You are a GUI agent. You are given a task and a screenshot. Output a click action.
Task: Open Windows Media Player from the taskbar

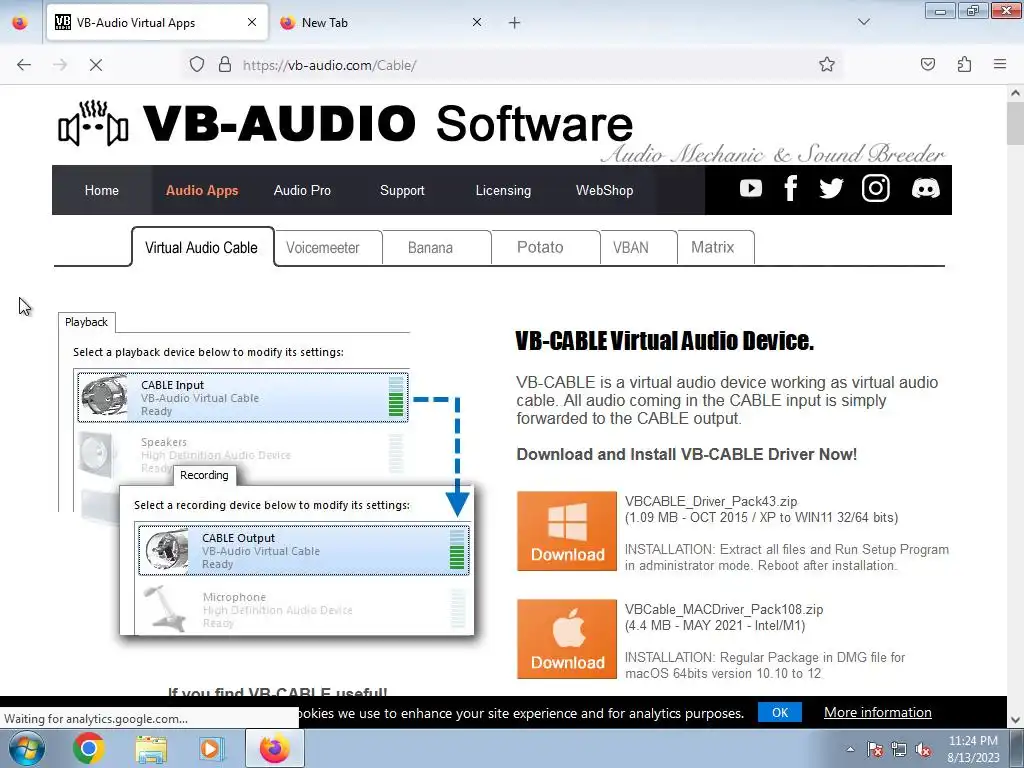click(212, 748)
